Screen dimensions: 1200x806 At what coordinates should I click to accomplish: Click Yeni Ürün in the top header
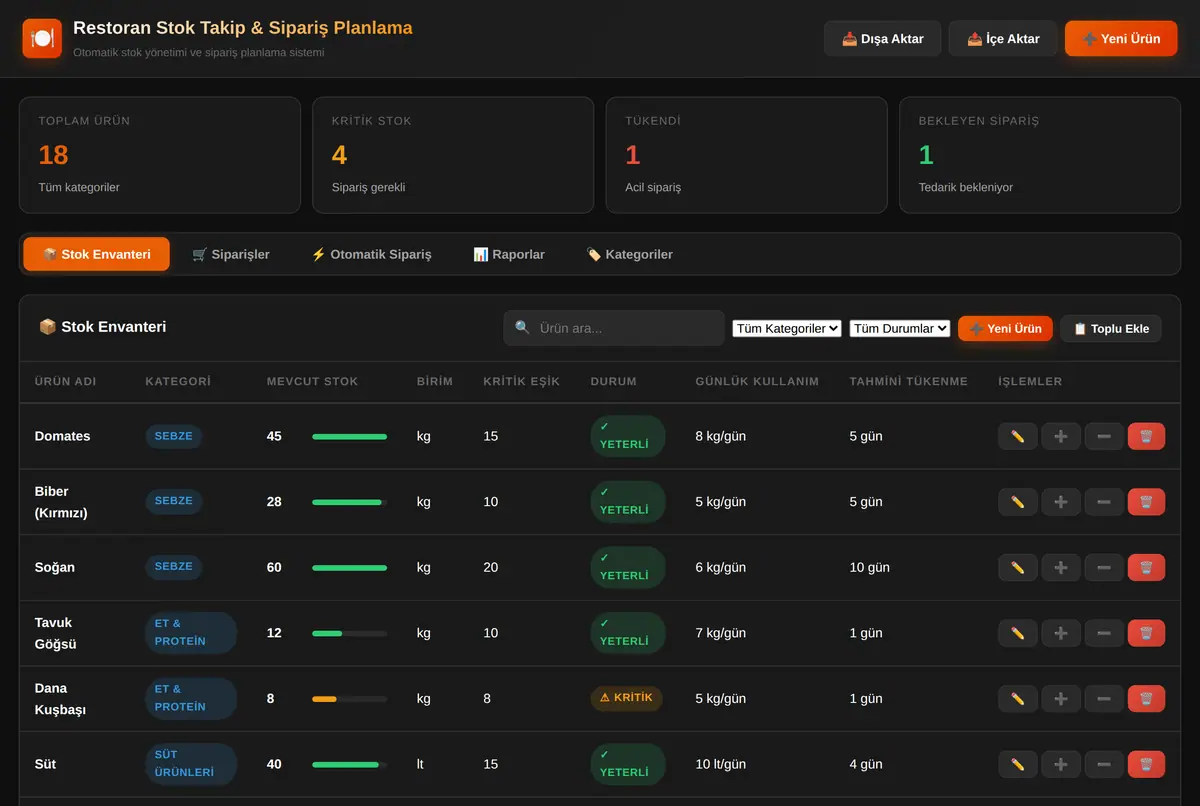click(x=1121, y=38)
